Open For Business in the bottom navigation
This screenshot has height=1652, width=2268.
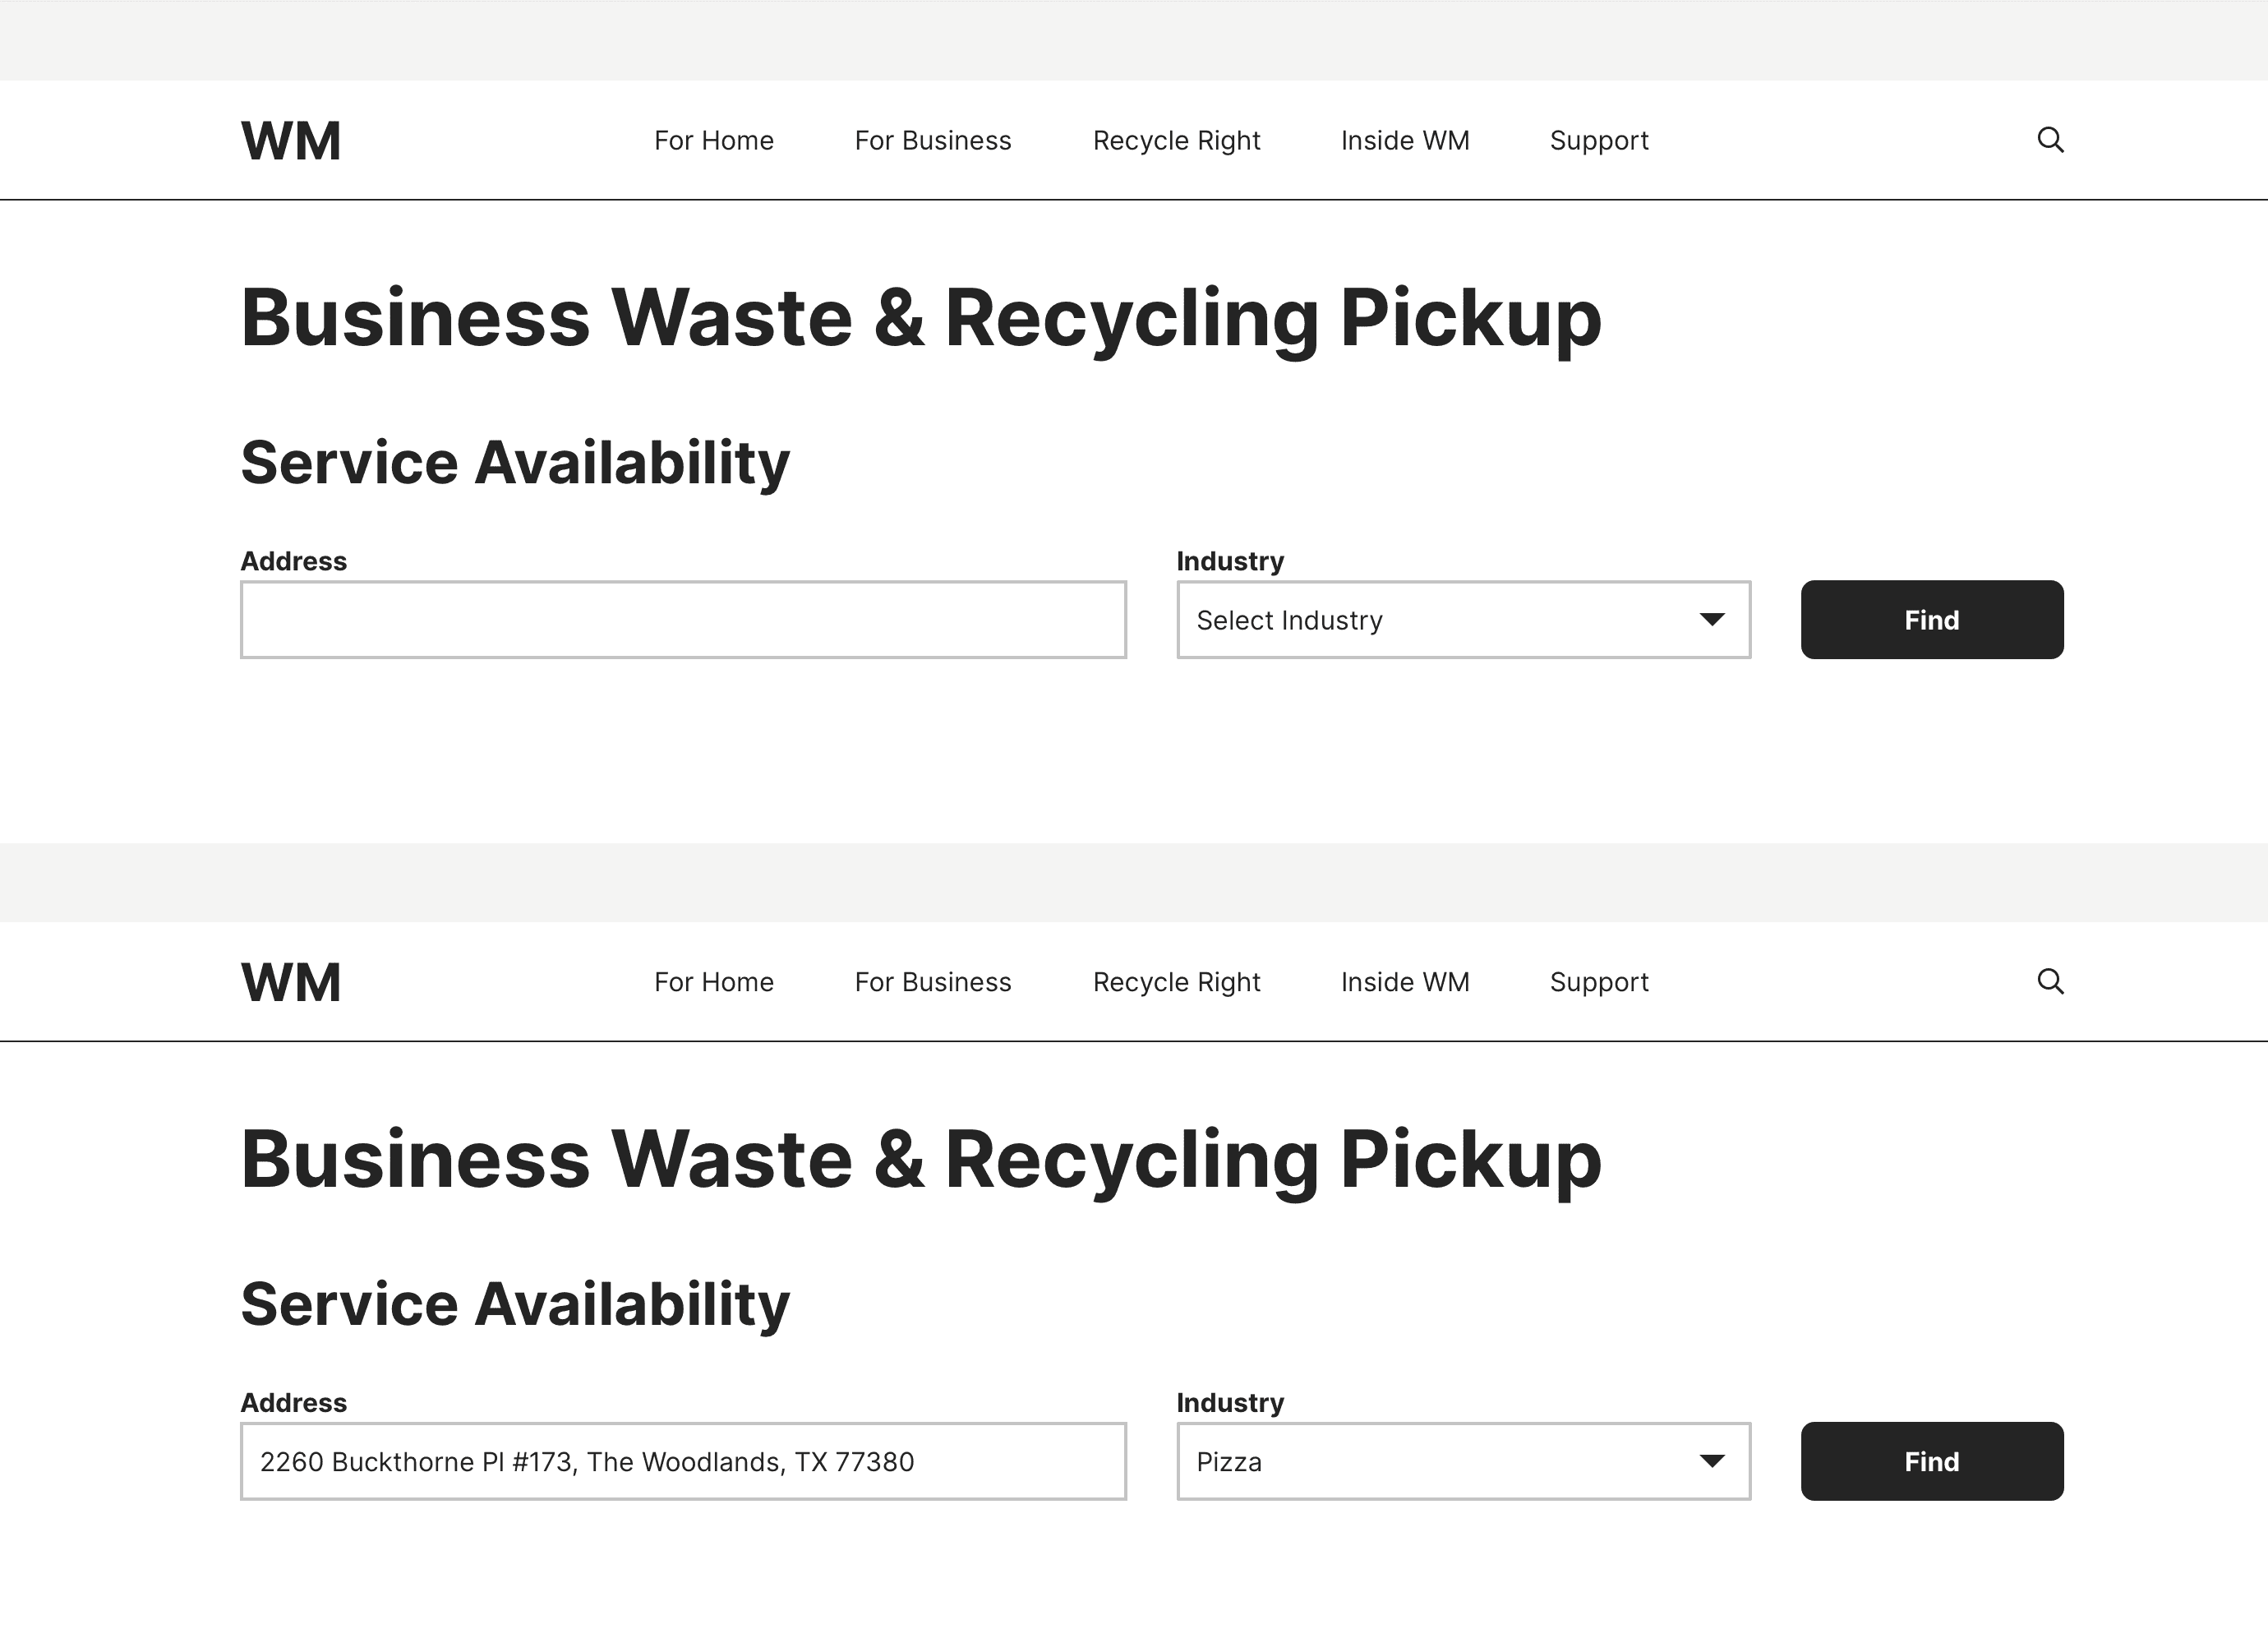tap(932, 982)
